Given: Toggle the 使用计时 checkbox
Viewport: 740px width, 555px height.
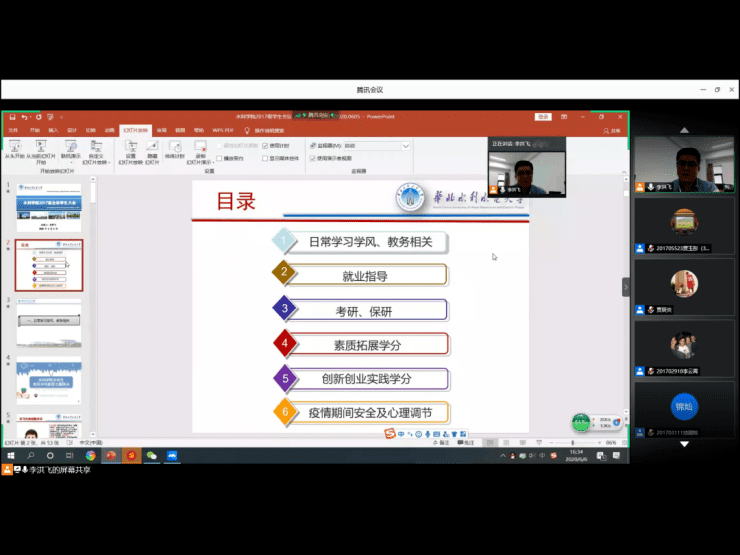Looking at the screenshot, I should pos(265,145).
